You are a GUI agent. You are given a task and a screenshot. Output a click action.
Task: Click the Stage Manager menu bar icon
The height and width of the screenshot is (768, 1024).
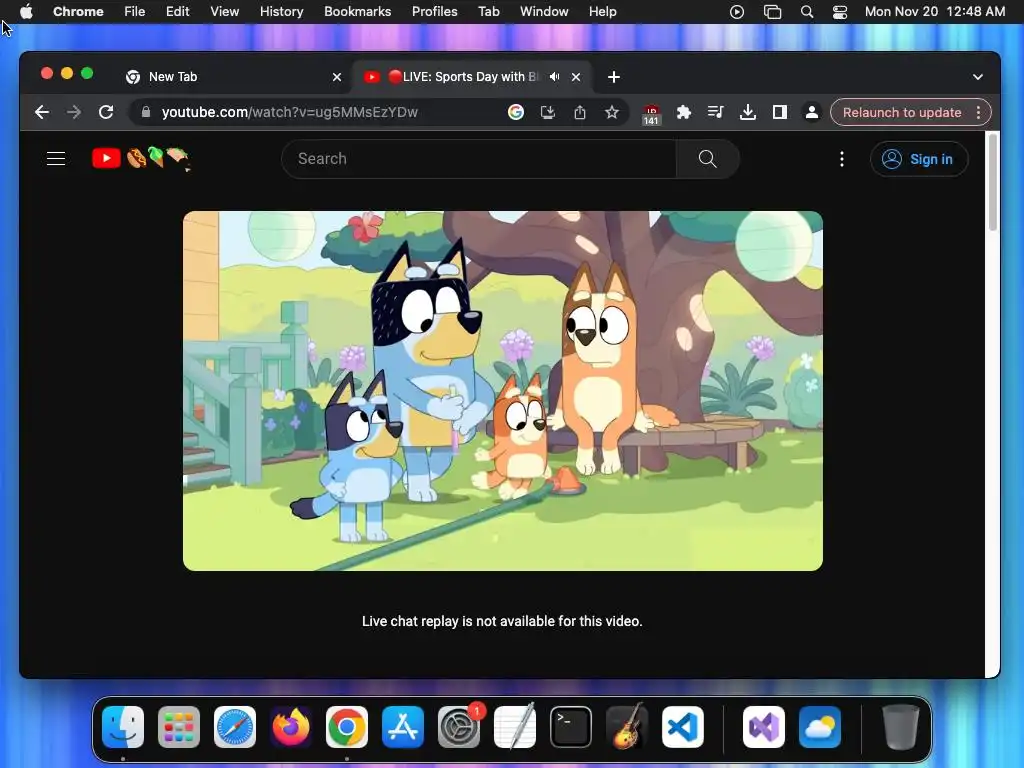pyautogui.click(x=773, y=11)
